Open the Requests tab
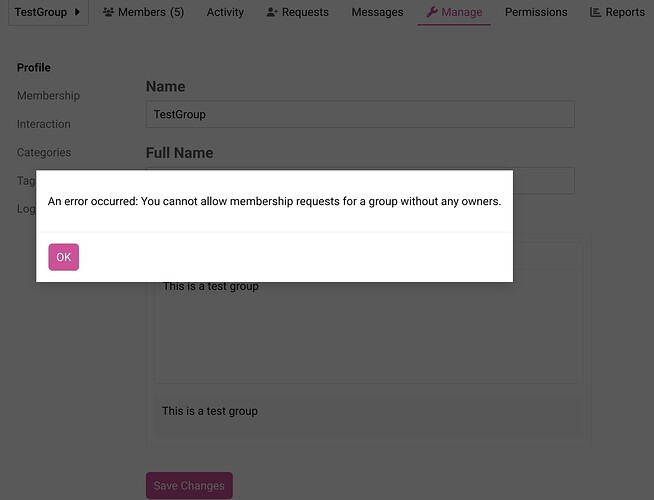Screen dimensions: 654x500 [x=298, y=12]
